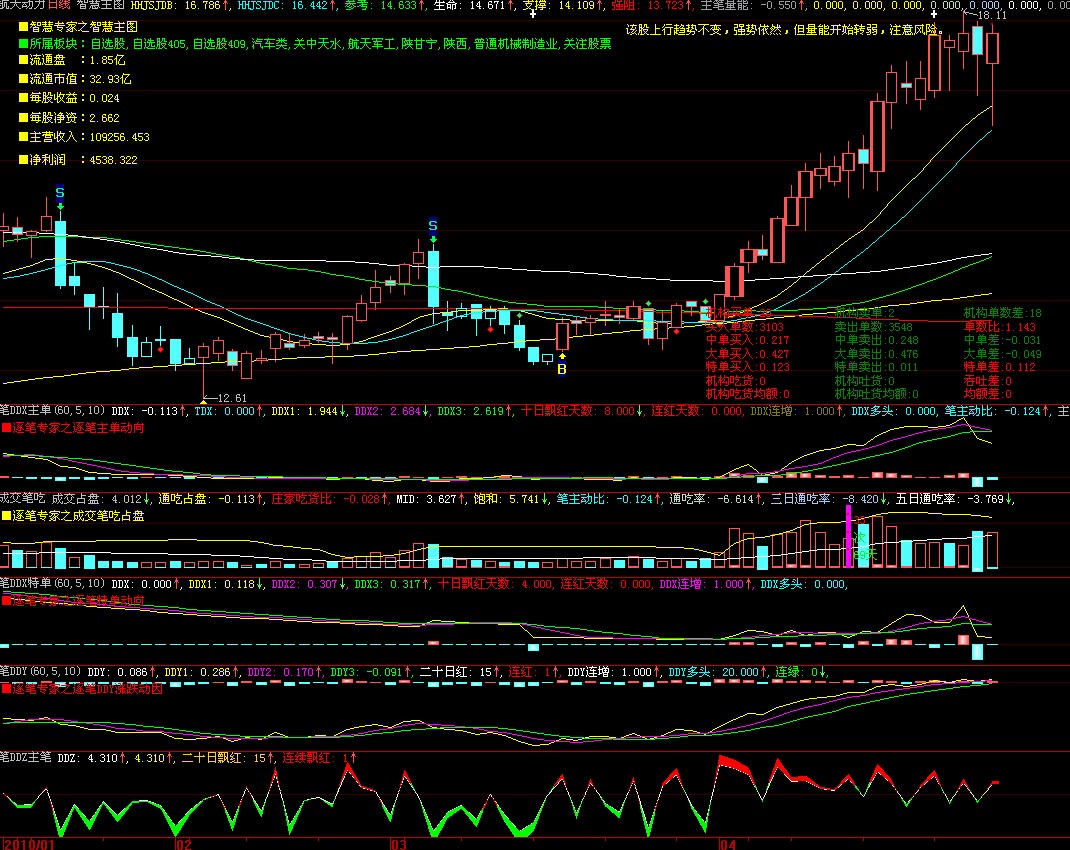Jump to the 2010/01 date marker
Screen dimensions: 1070x850
(x=27, y=845)
